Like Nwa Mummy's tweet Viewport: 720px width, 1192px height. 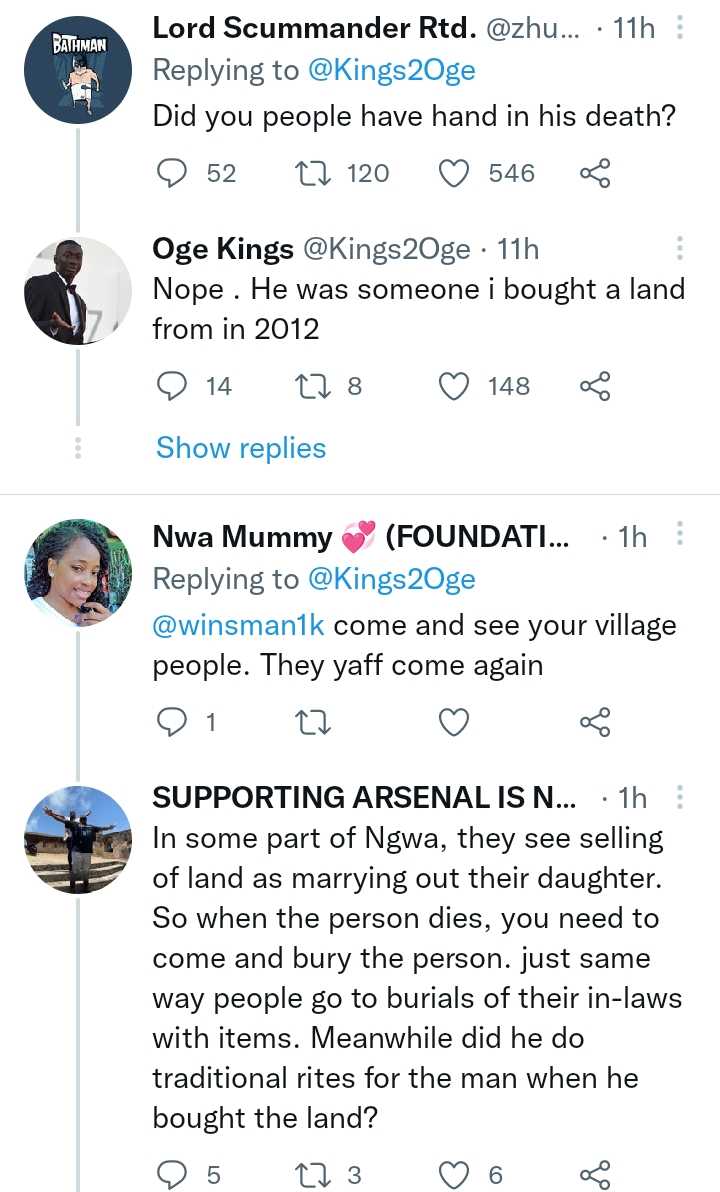click(x=455, y=721)
